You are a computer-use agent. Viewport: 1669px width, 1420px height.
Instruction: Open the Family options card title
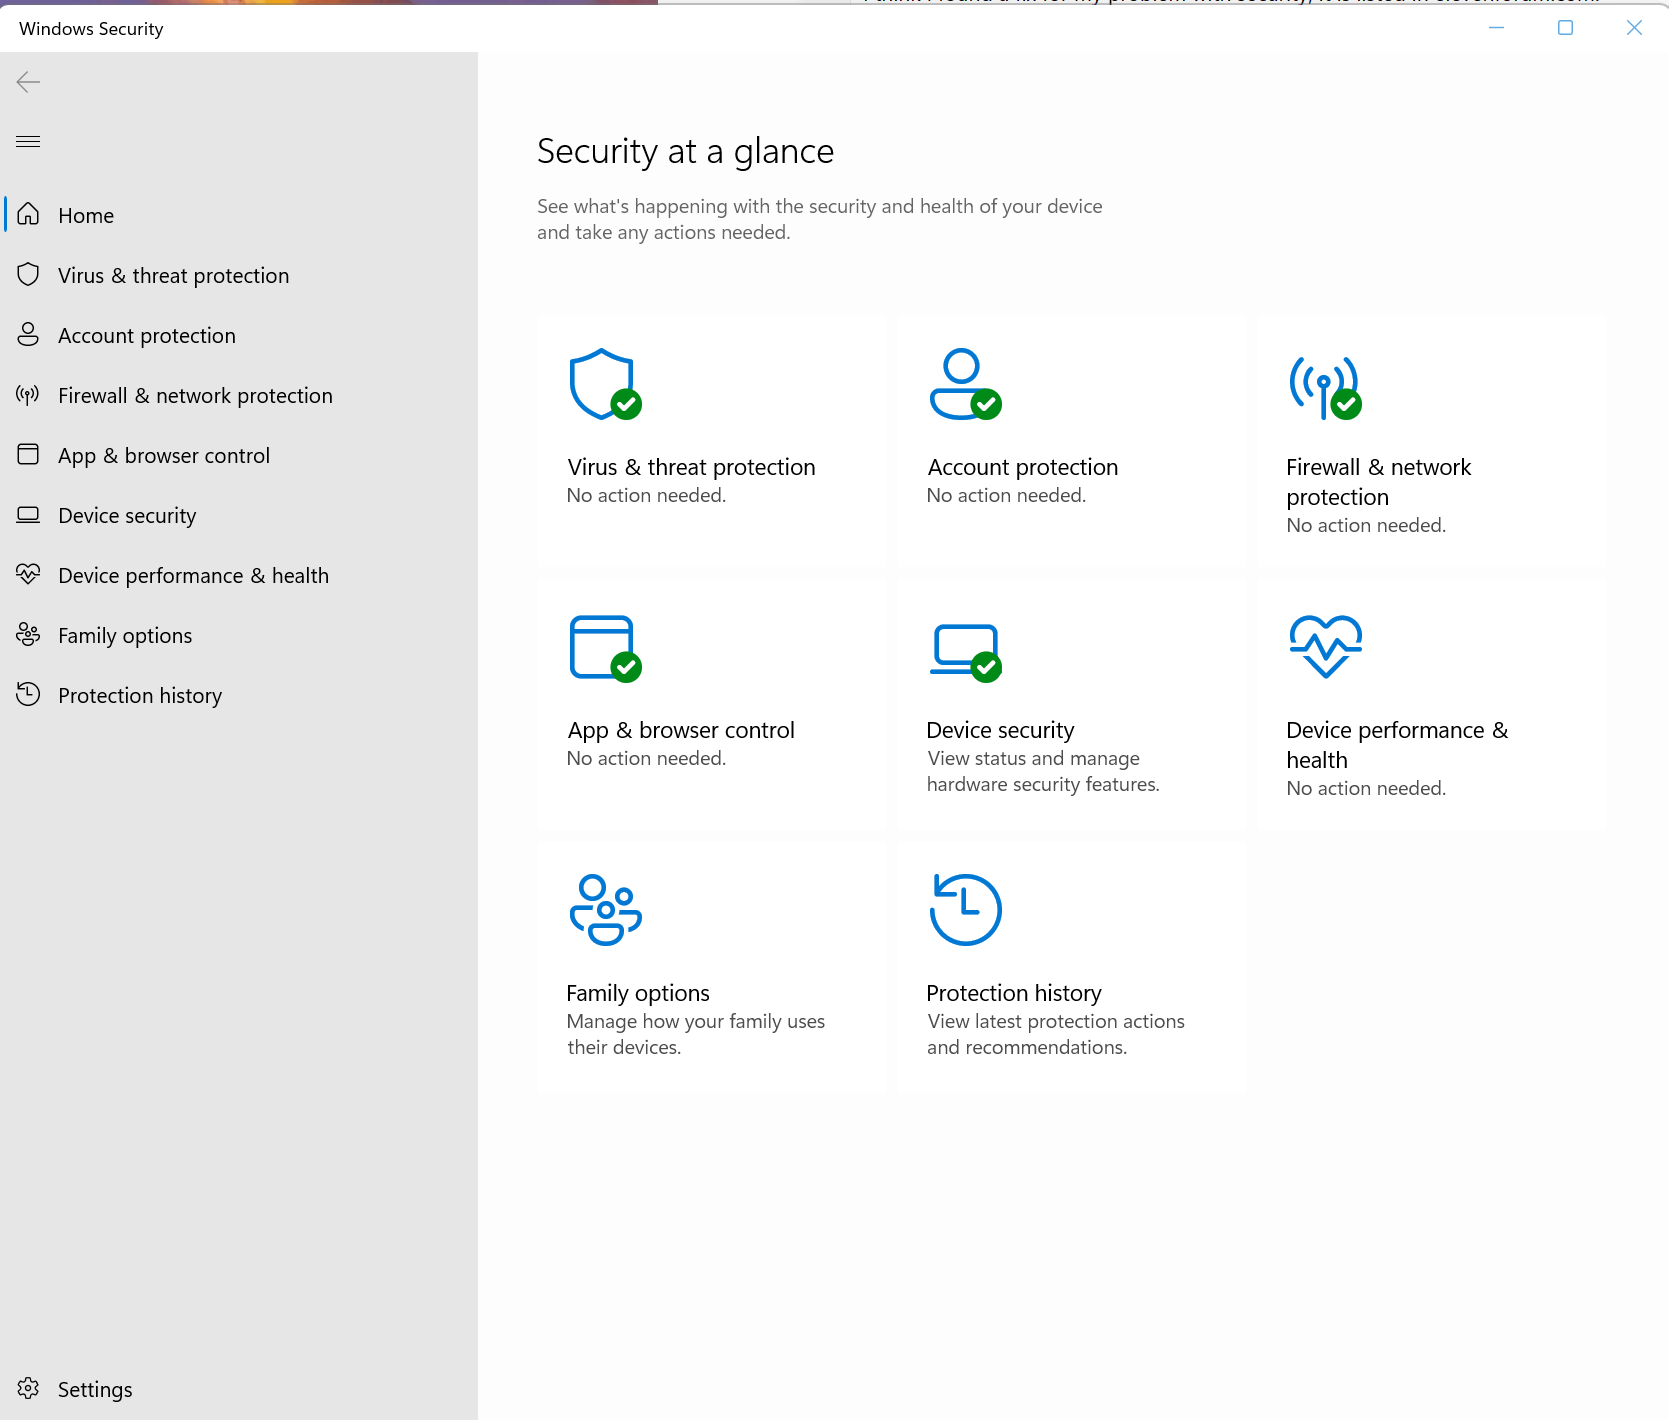pos(638,993)
